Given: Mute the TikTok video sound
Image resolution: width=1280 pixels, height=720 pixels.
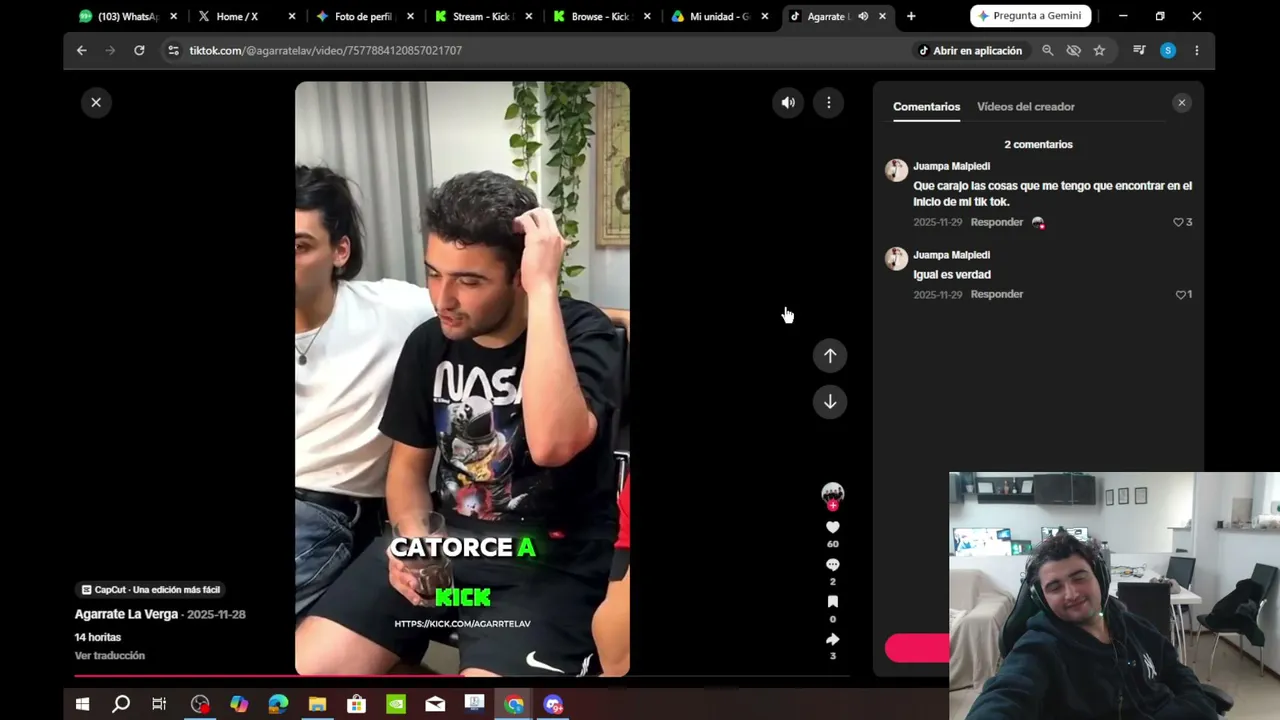Looking at the screenshot, I should coord(788,102).
